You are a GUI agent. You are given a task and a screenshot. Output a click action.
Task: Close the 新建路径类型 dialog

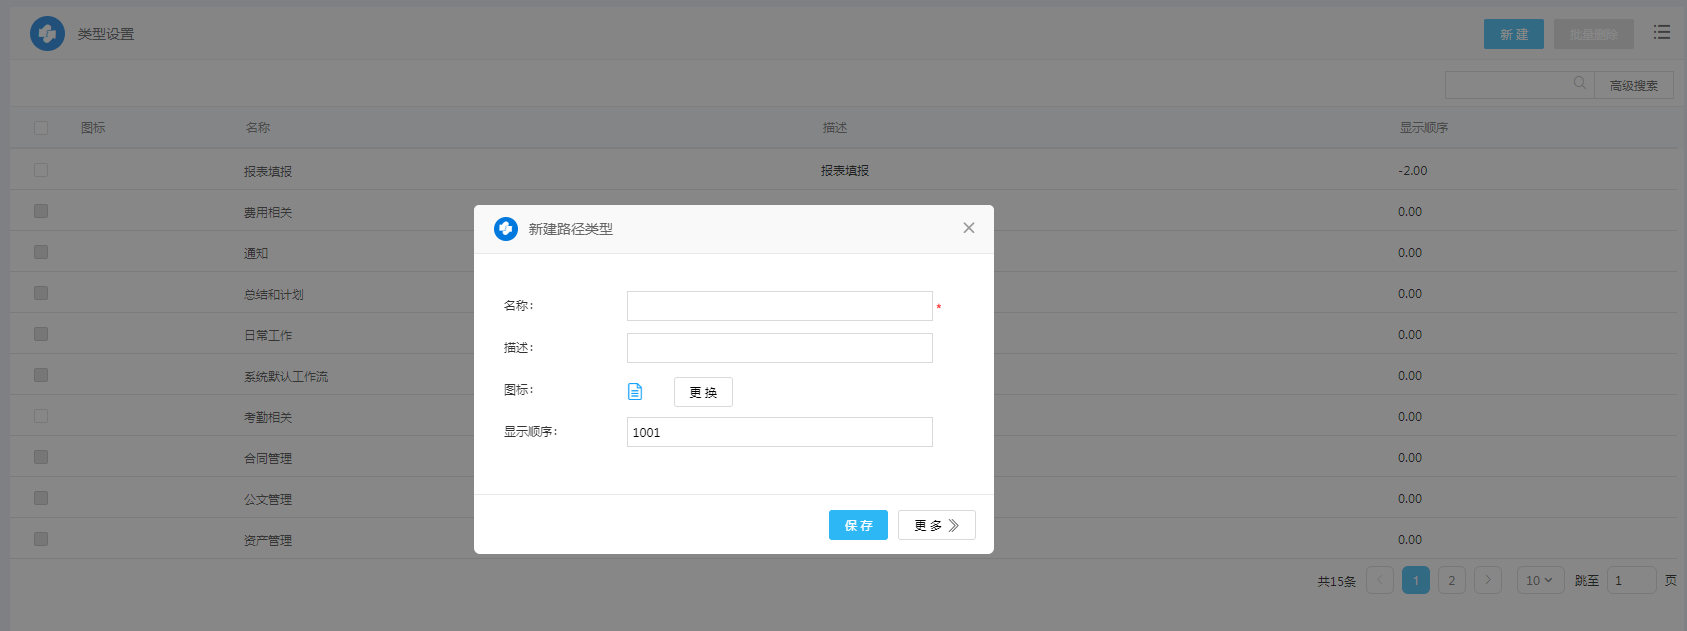point(968,228)
